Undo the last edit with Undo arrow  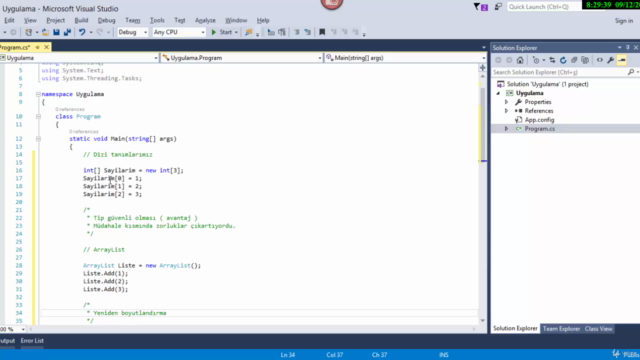(82, 32)
